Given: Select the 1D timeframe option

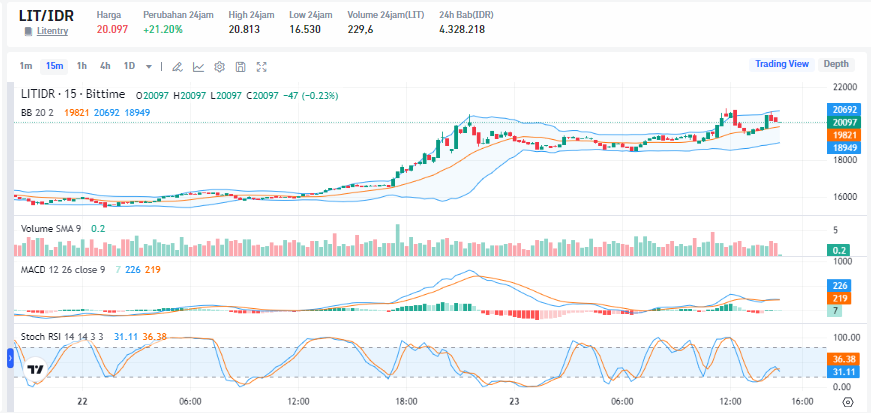Looking at the screenshot, I should pyautogui.click(x=129, y=66).
